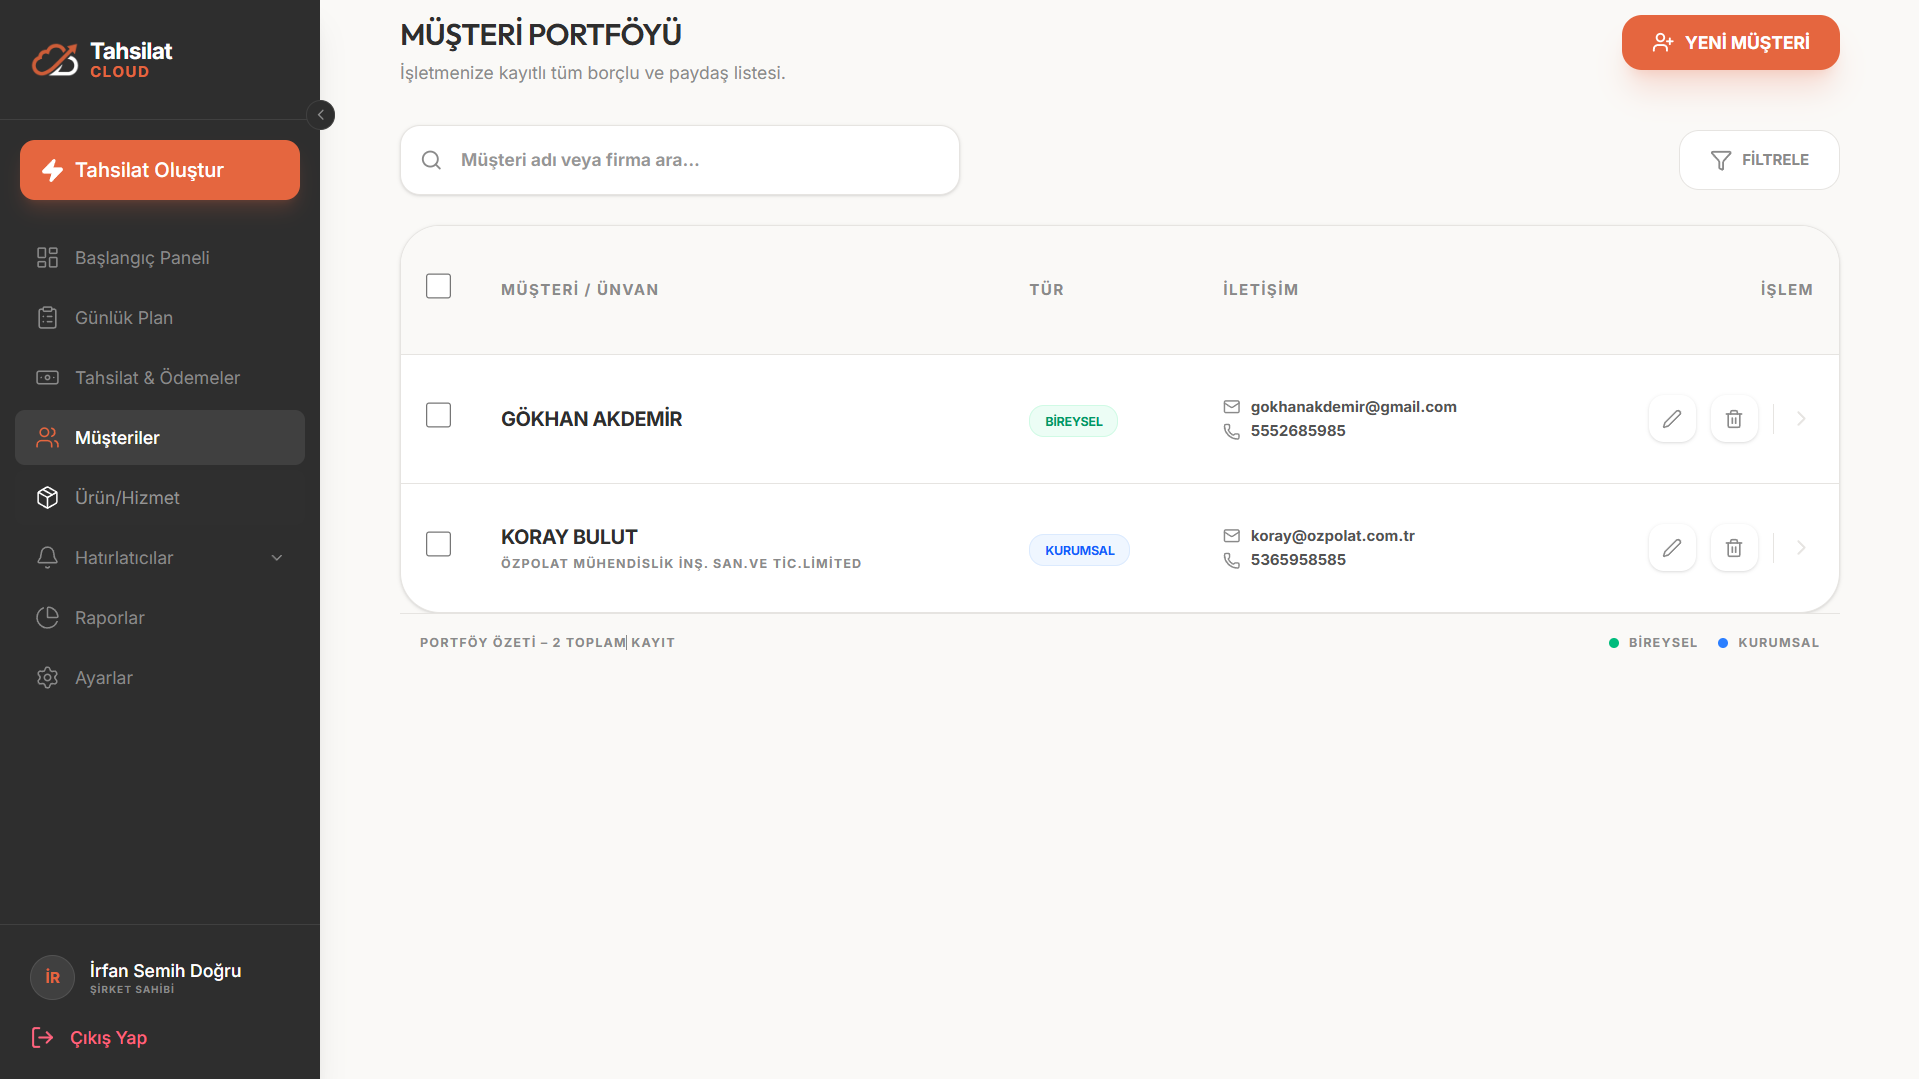
Task: Click the Yeni Müşteri button
Action: point(1730,42)
